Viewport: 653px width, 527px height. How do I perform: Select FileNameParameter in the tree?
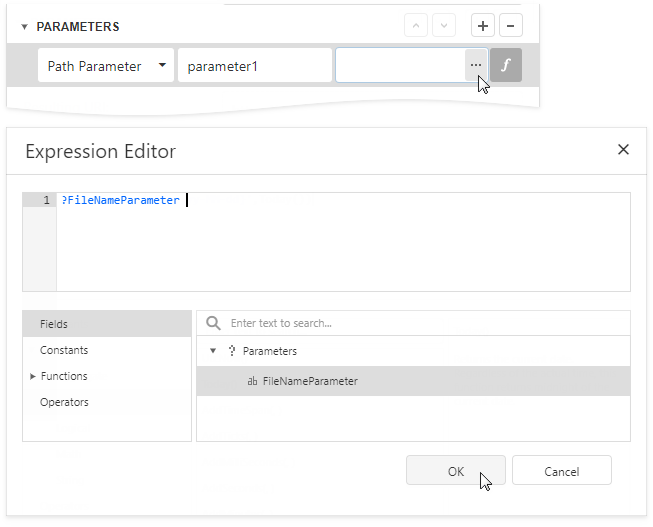click(x=310, y=381)
